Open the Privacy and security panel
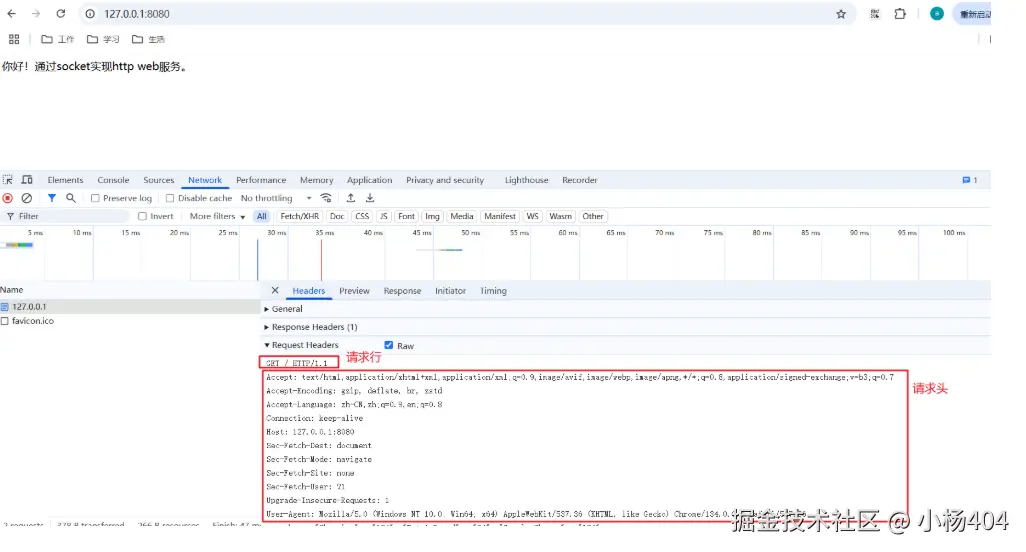 445,180
